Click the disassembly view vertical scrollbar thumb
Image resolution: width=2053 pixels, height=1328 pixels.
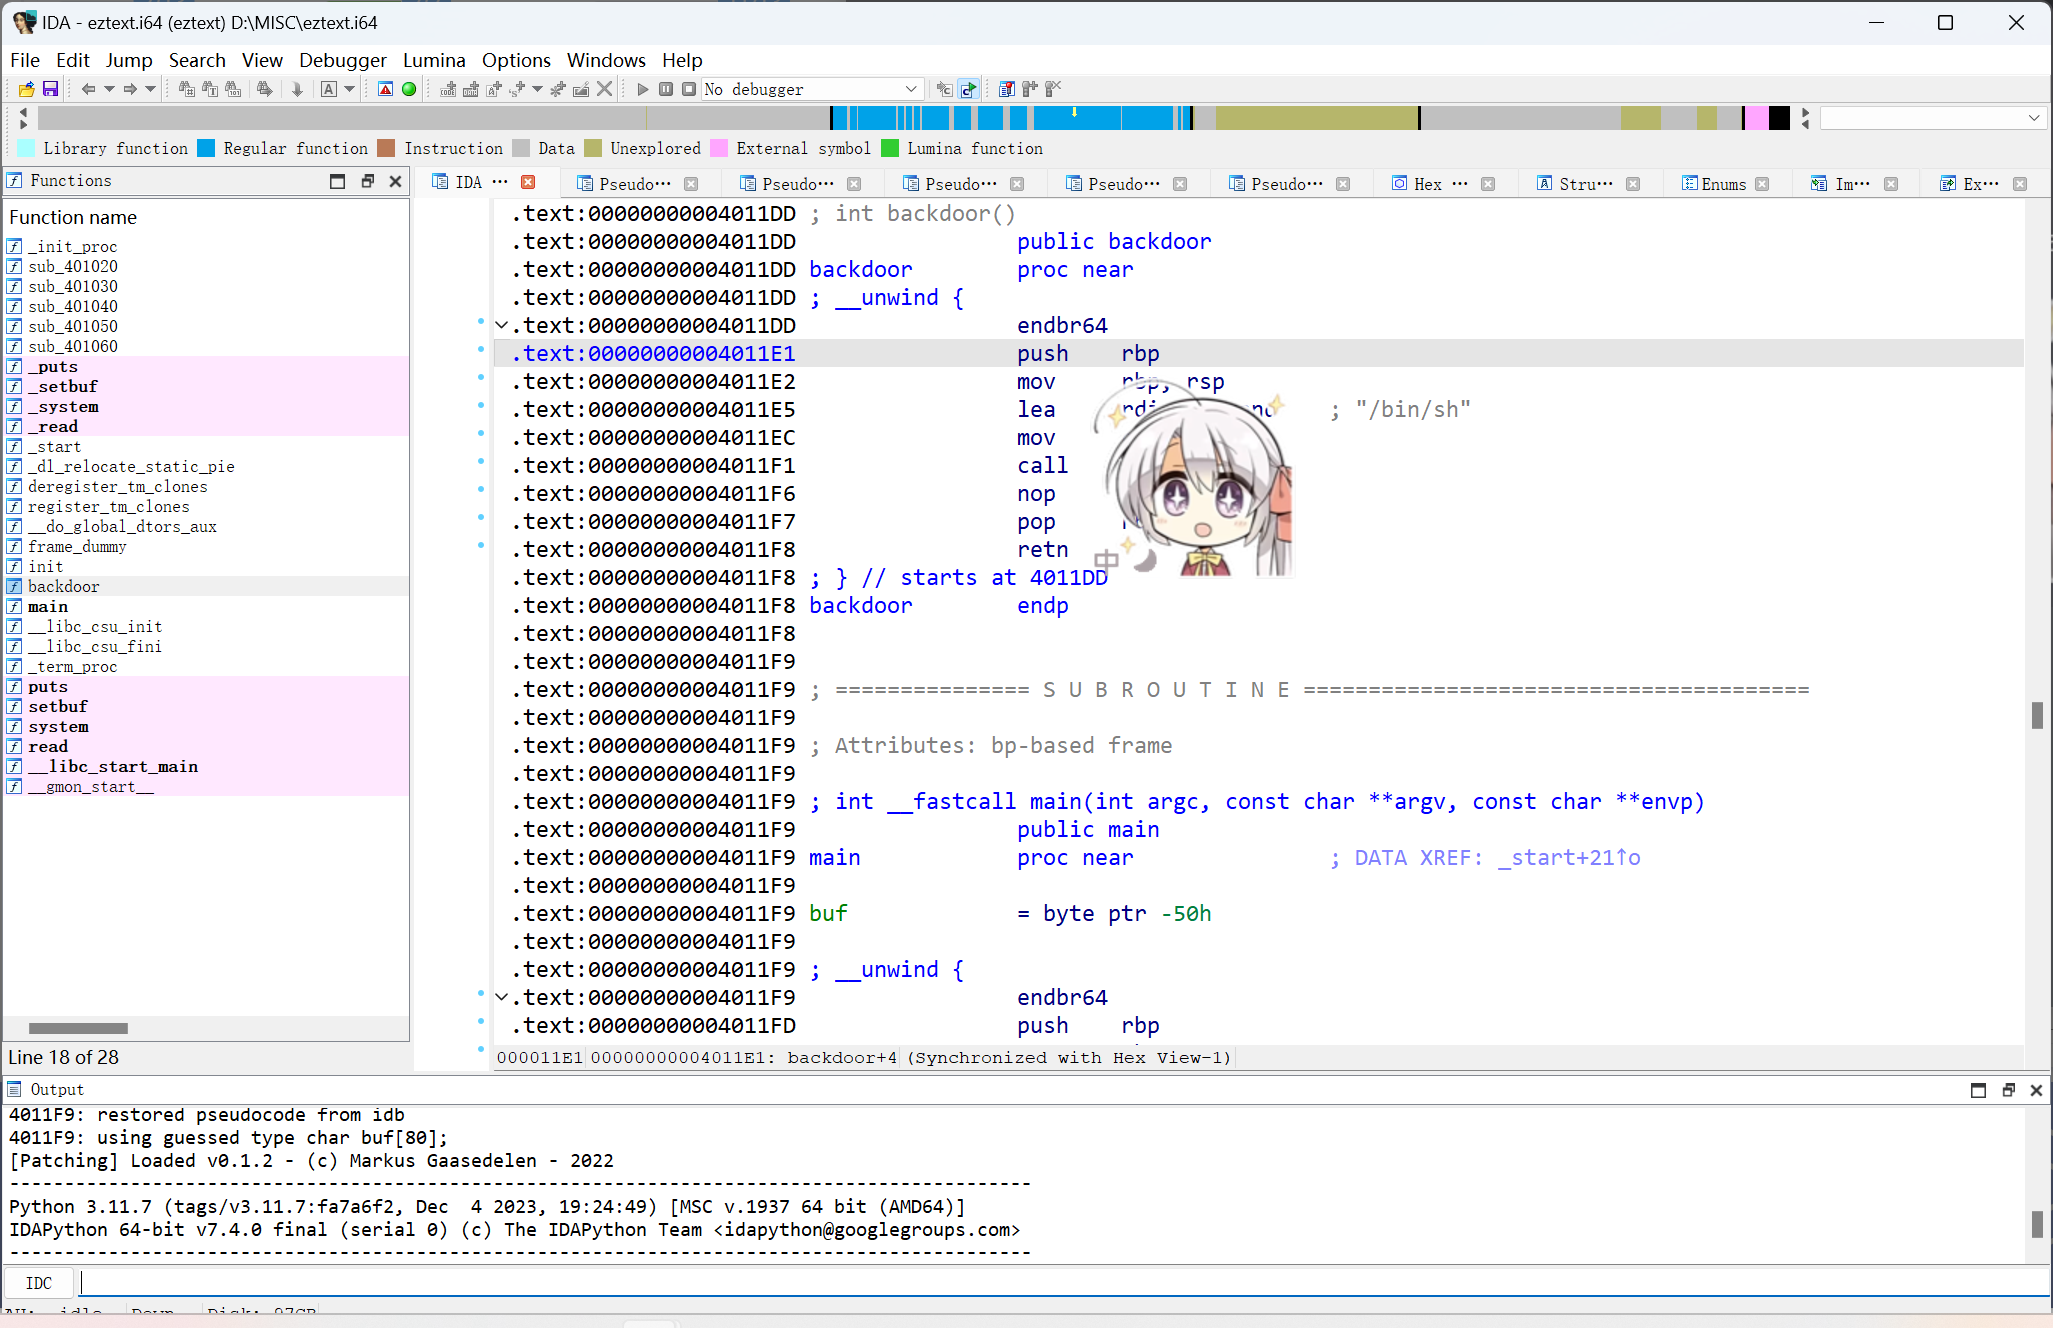2037,715
